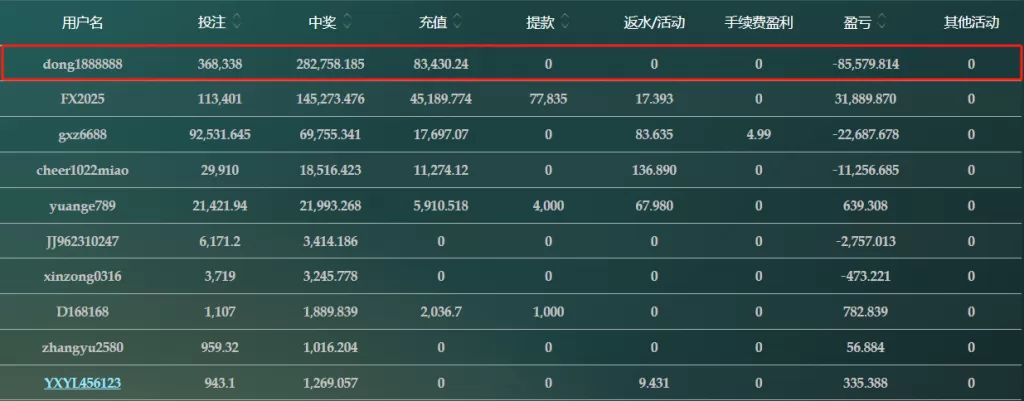Click the yuange789 username
The image size is (1024, 401).
(x=82, y=206)
